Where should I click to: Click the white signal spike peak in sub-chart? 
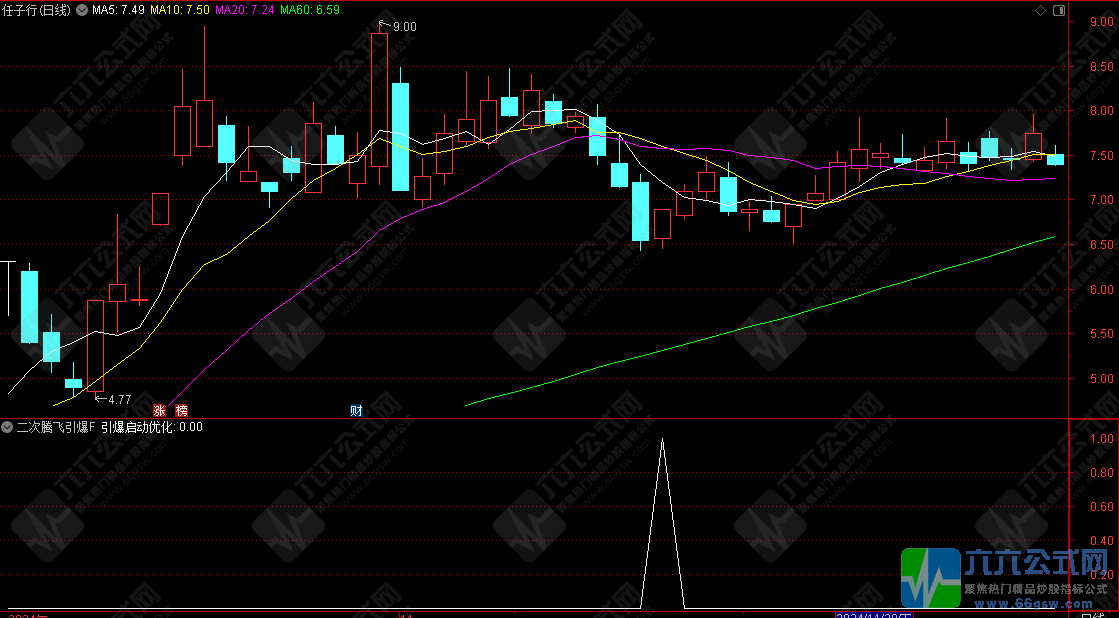pos(661,439)
